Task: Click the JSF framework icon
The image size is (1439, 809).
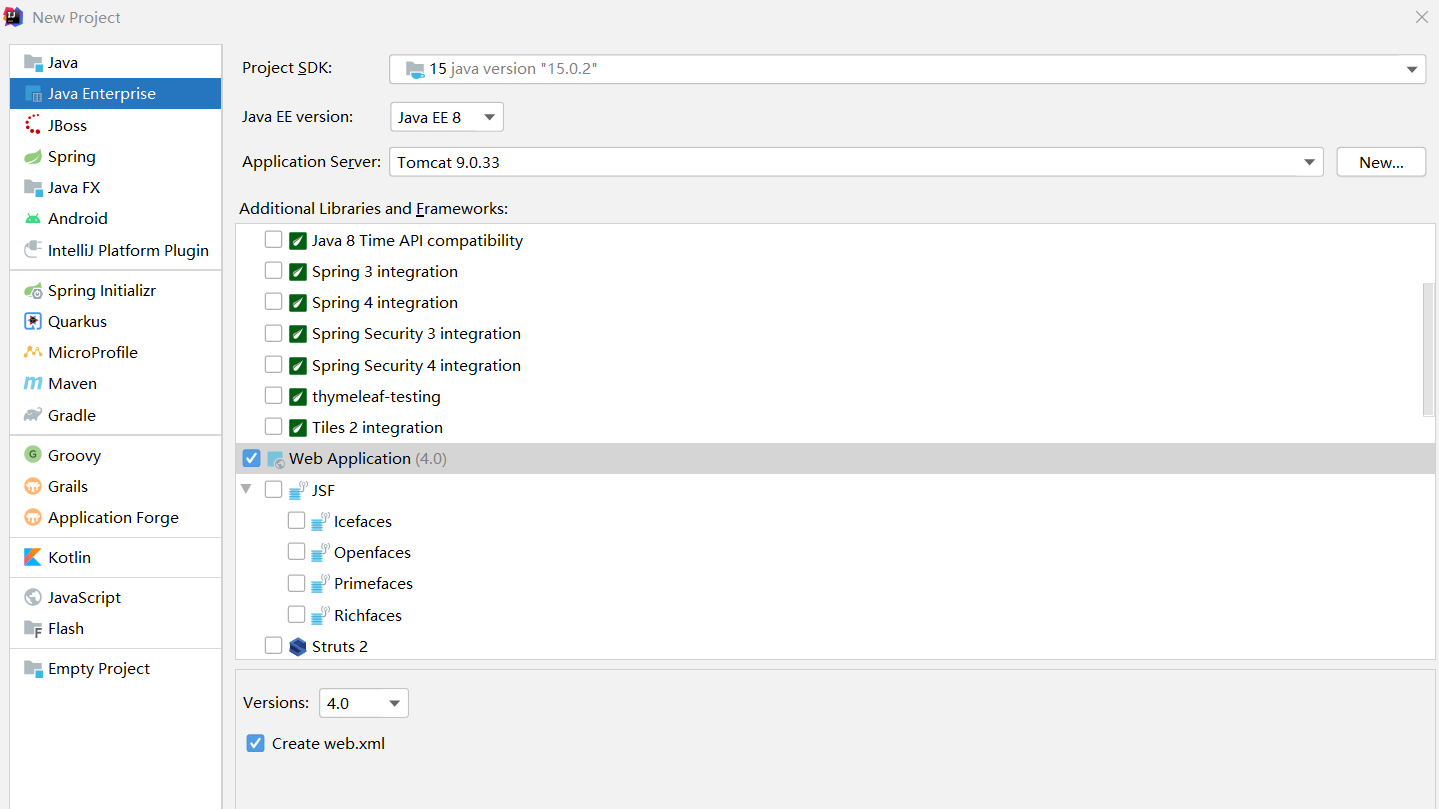Action: [298, 490]
